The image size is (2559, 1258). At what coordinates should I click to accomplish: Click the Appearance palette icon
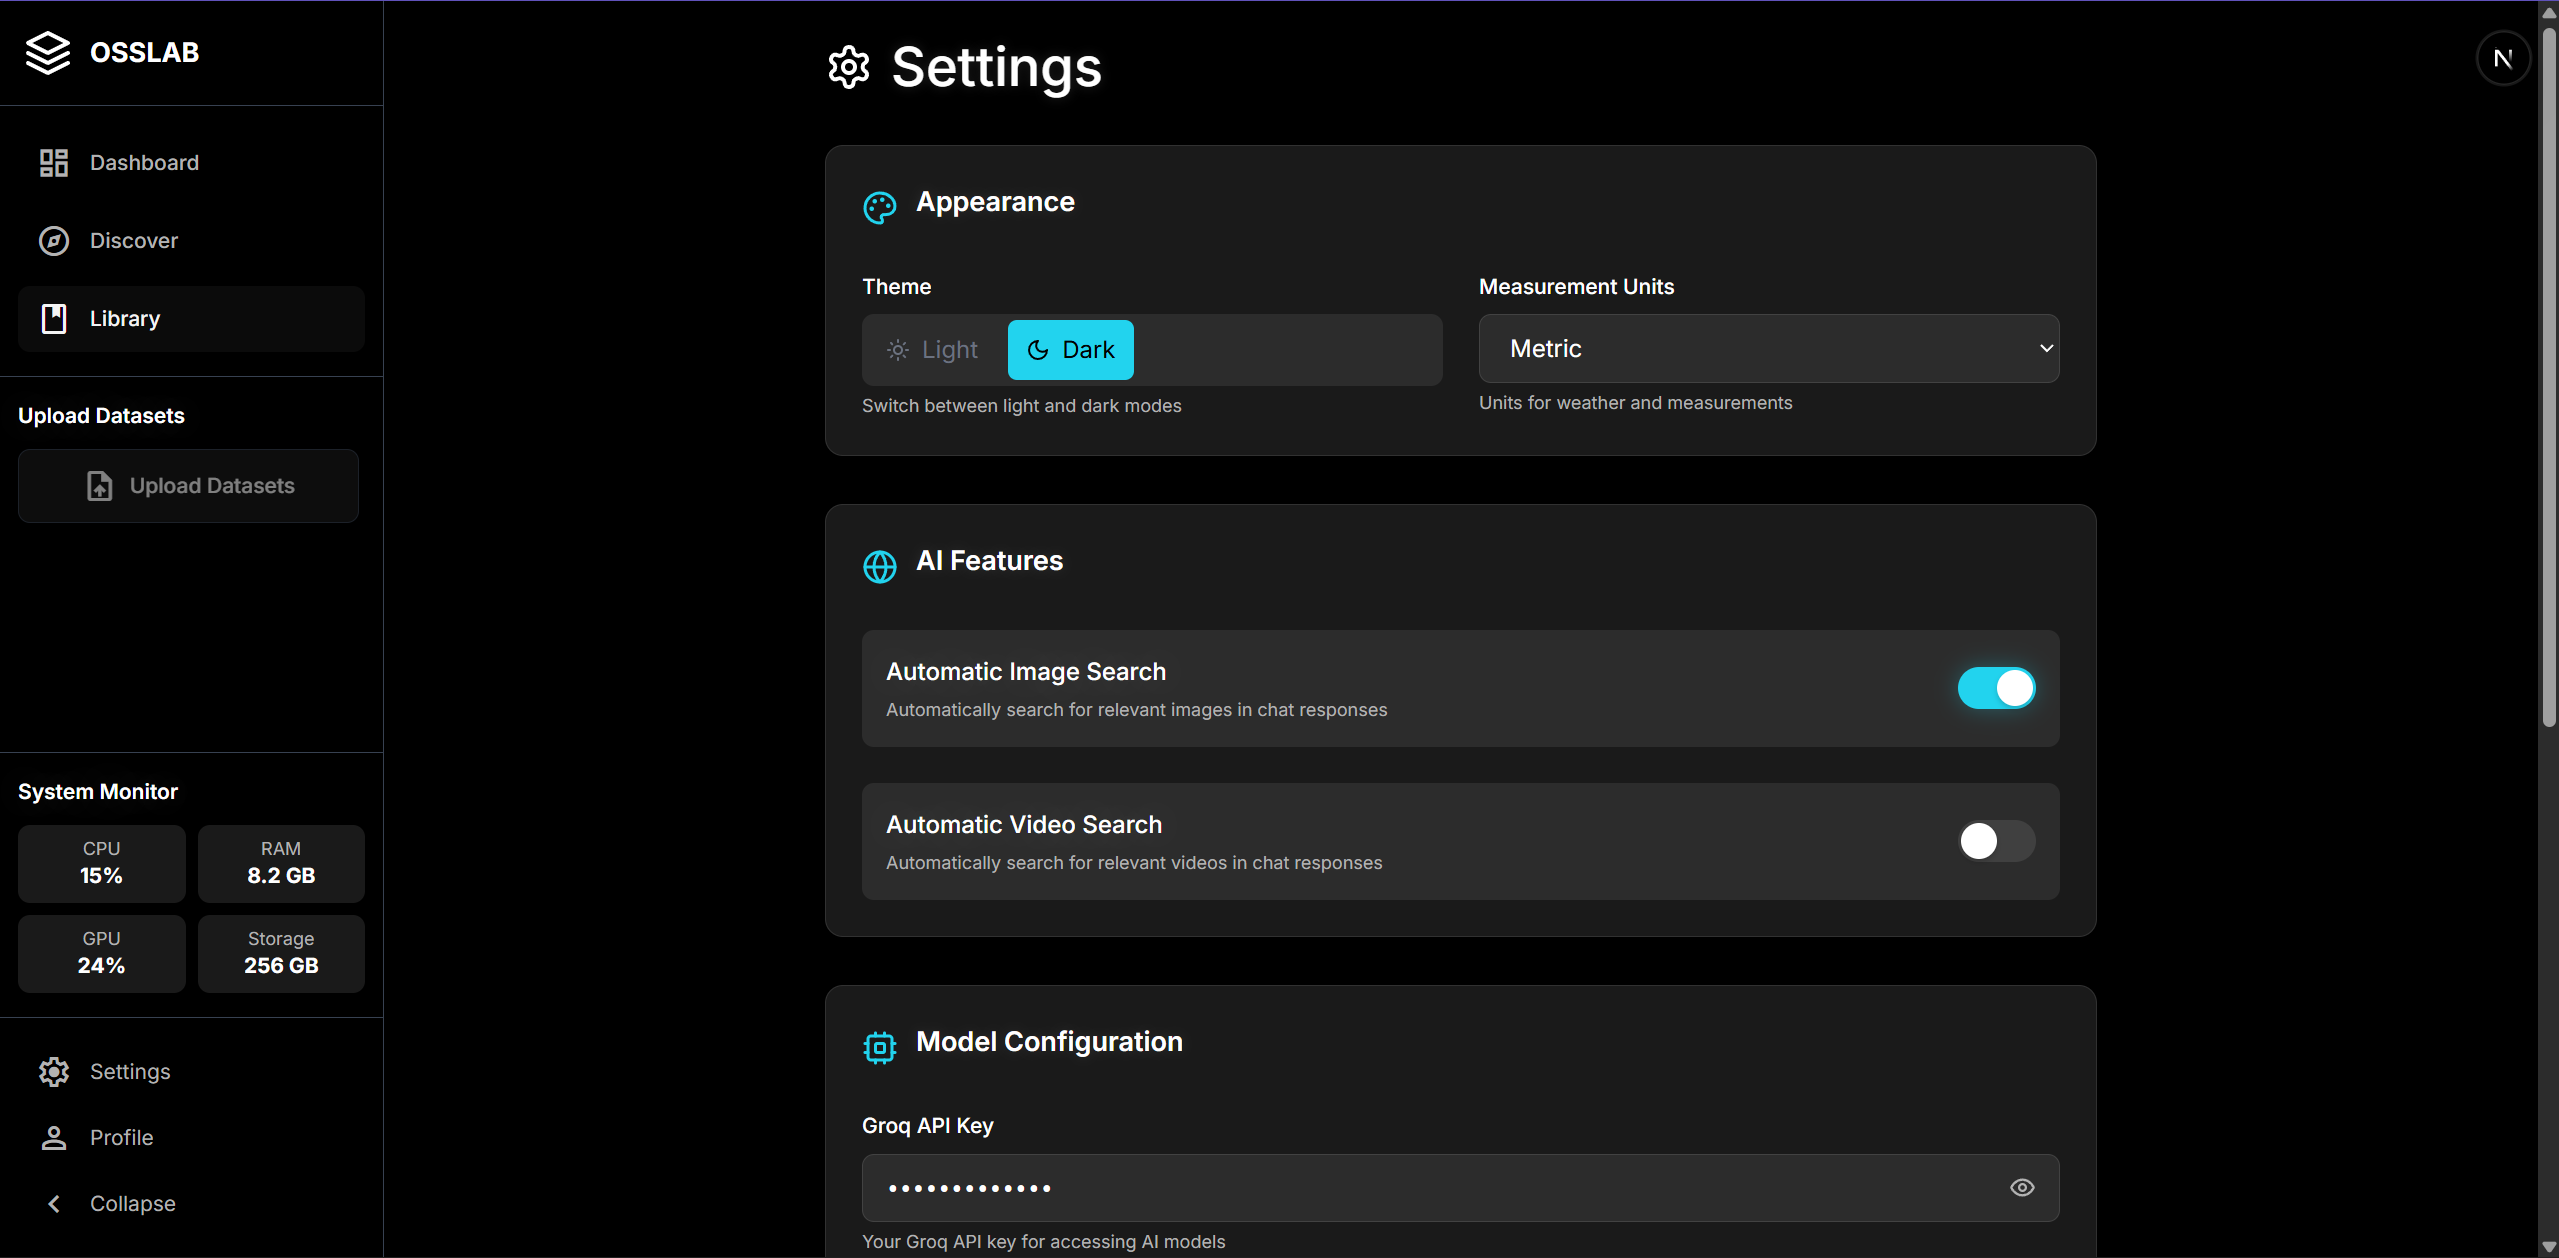point(879,207)
